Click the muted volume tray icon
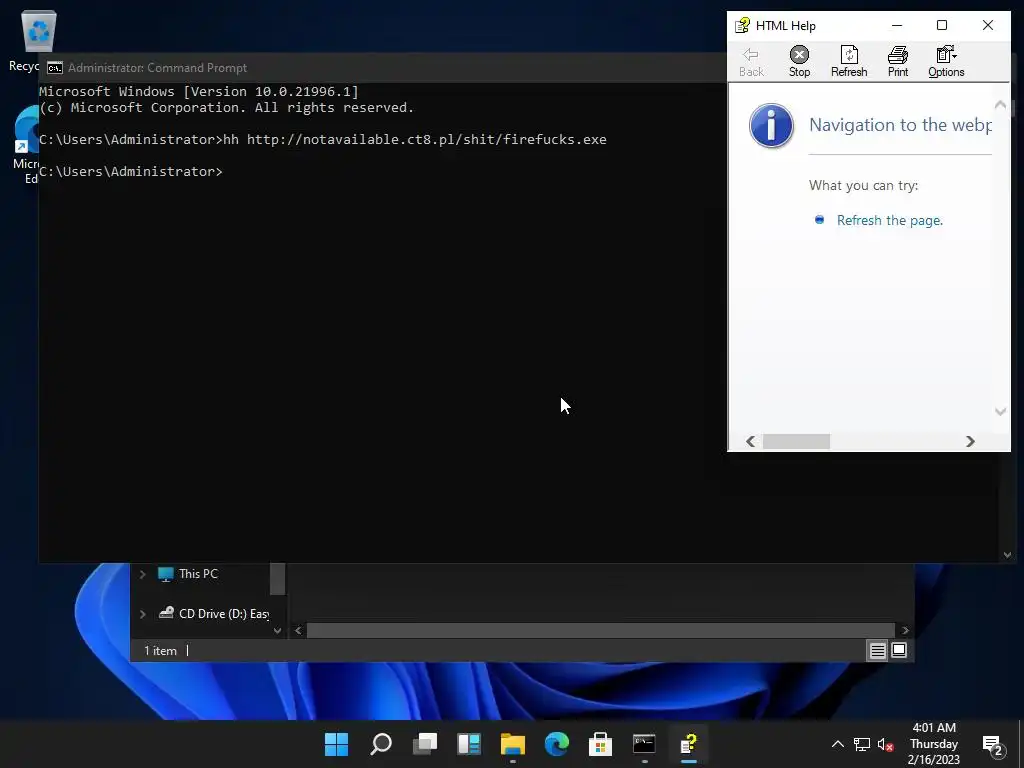Image resolution: width=1024 pixels, height=768 pixels. (x=886, y=744)
